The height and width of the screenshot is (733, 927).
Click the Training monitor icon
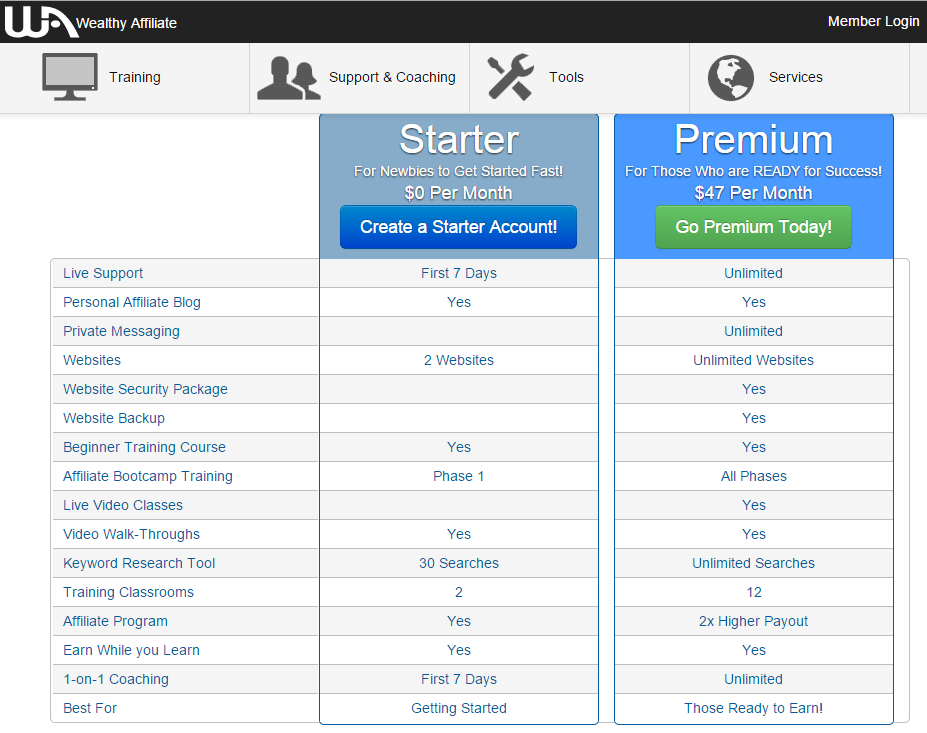pyautogui.click(x=70, y=77)
